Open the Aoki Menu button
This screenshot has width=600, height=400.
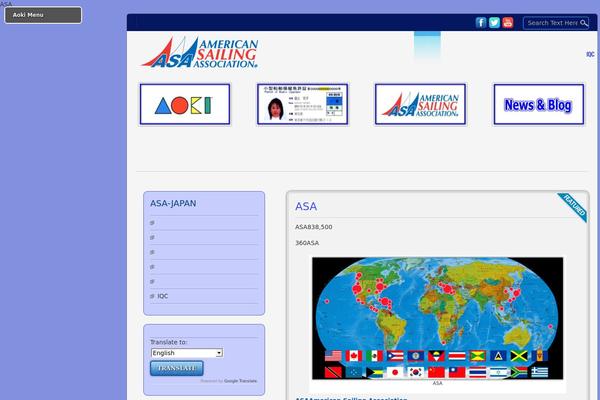point(43,15)
